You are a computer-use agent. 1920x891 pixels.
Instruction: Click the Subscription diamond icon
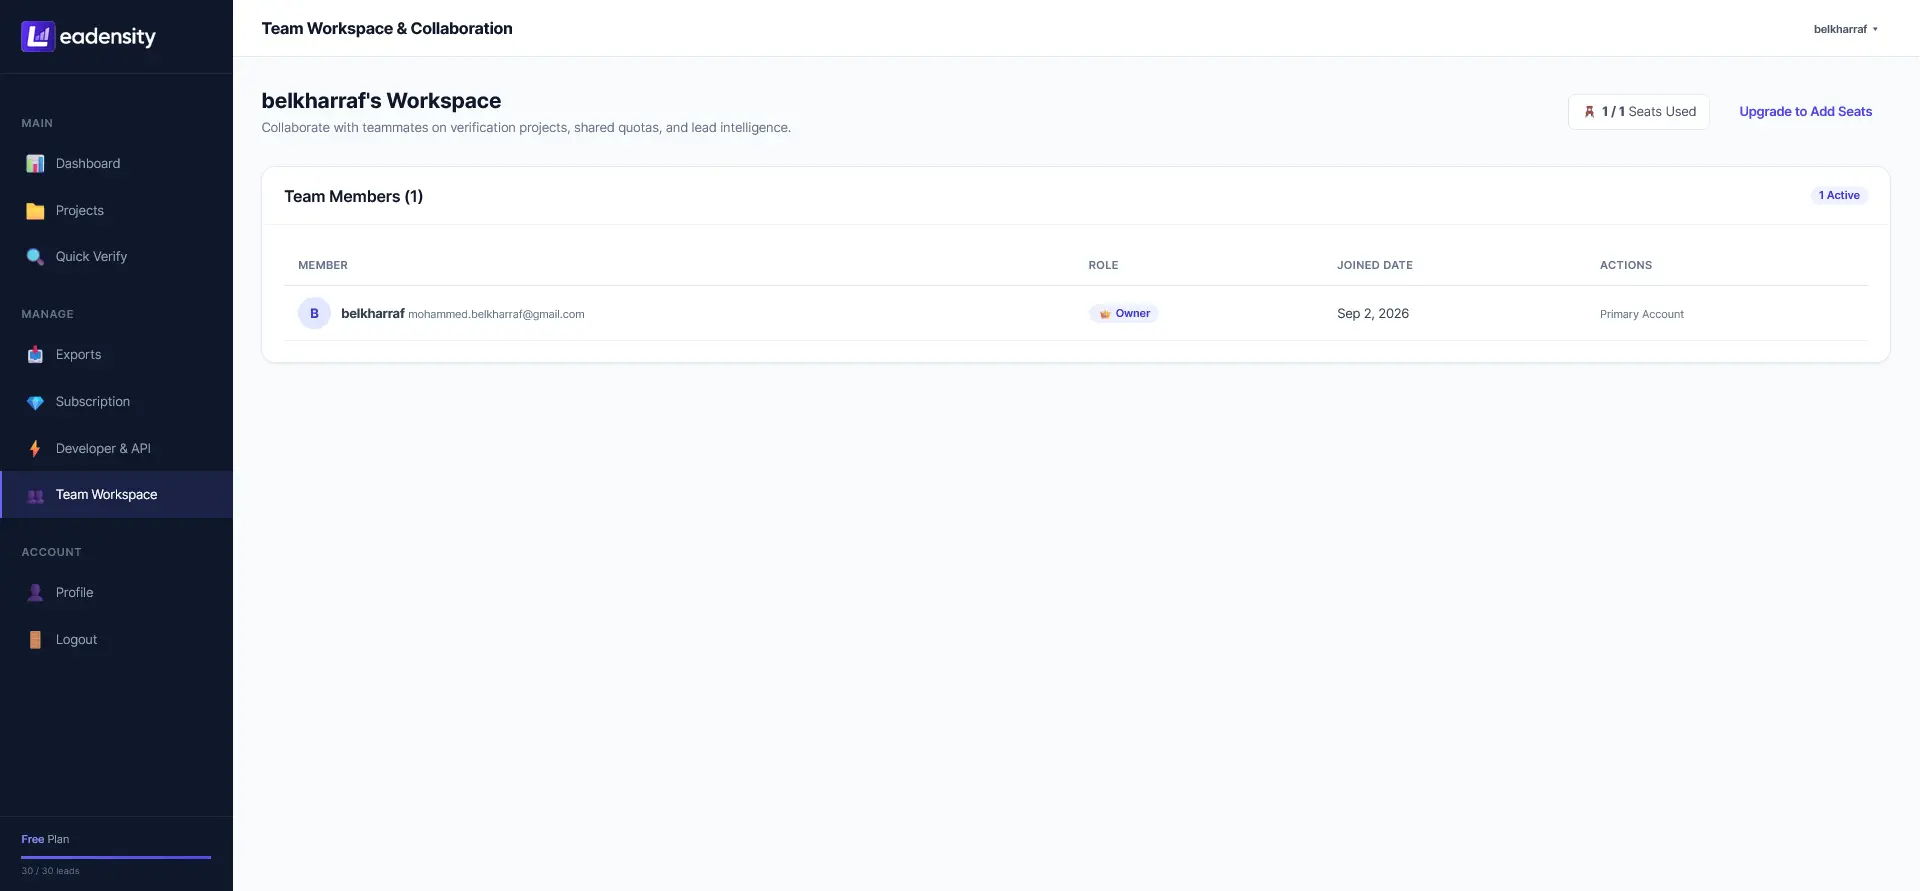pyautogui.click(x=35, y=402)
